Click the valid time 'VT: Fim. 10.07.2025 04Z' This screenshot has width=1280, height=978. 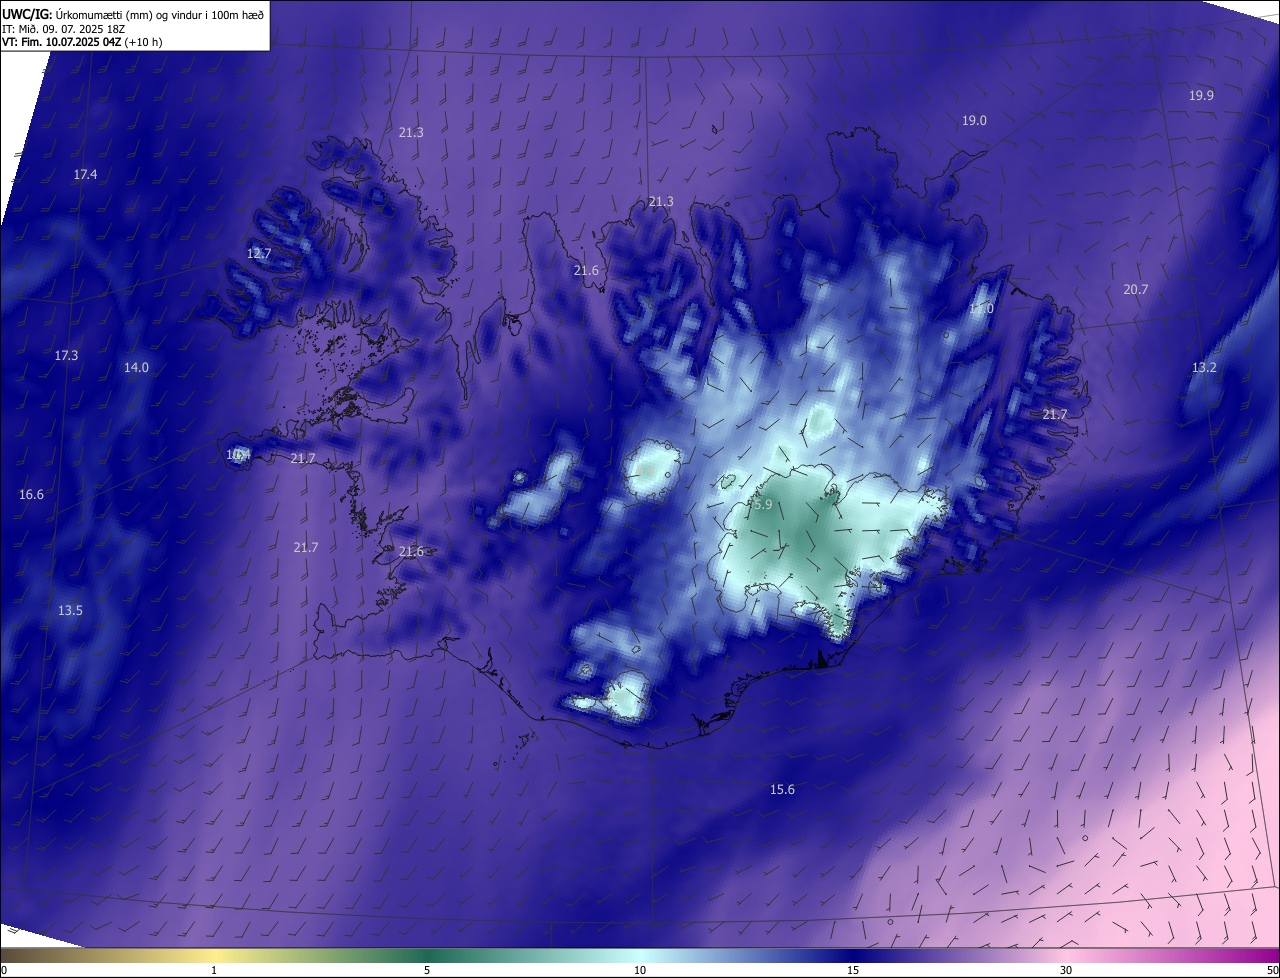pos(60,42)
